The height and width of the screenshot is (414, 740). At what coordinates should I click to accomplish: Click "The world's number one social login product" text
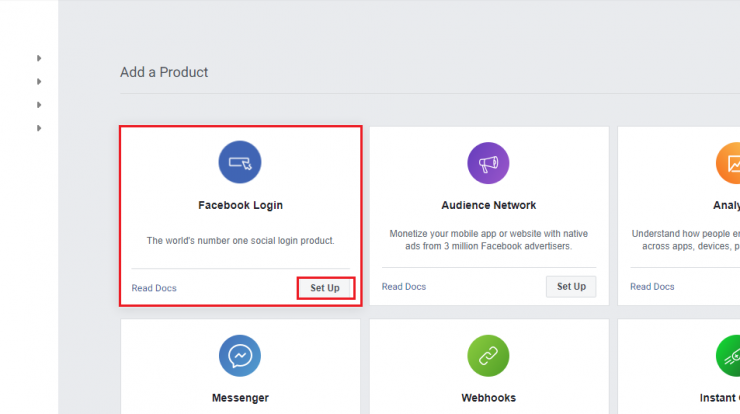(240, 241)
